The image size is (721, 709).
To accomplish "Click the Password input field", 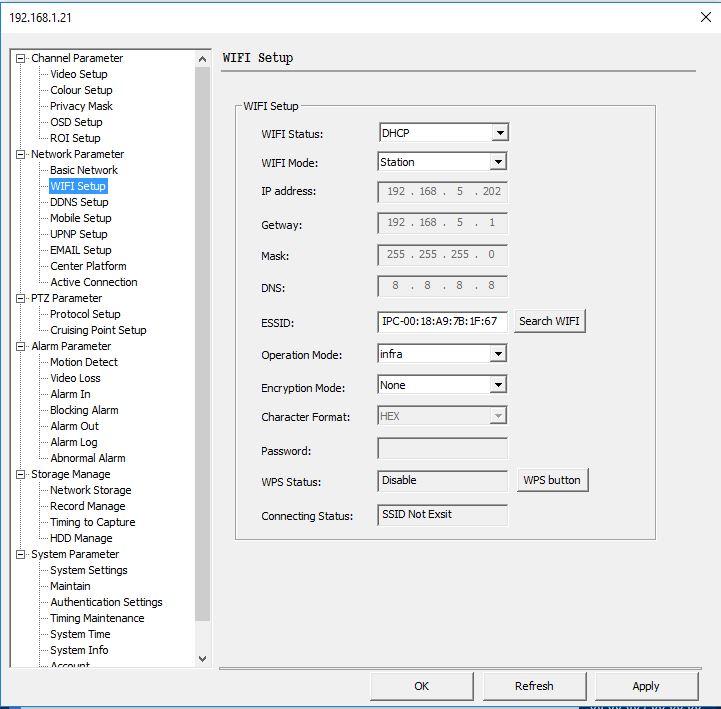I will pos(442,448).
